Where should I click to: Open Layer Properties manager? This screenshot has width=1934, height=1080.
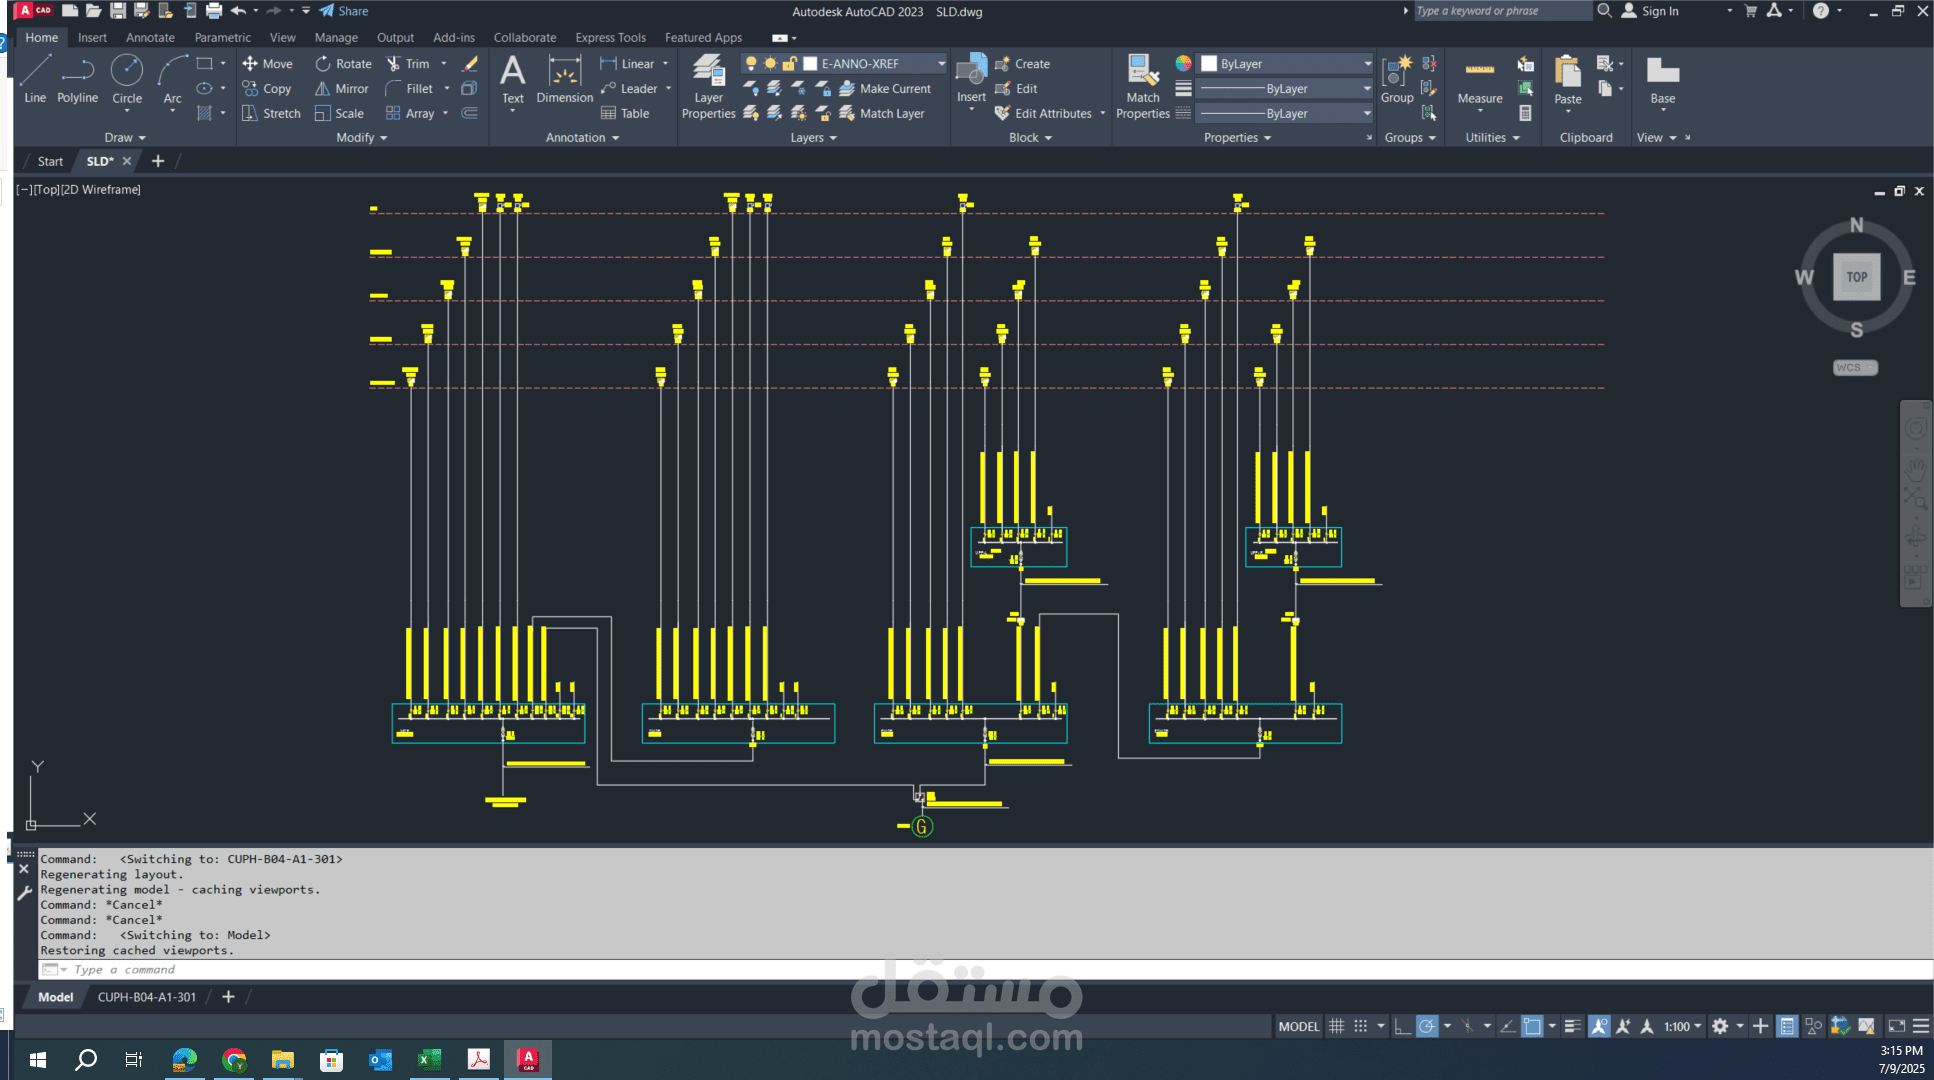point(708,87)
